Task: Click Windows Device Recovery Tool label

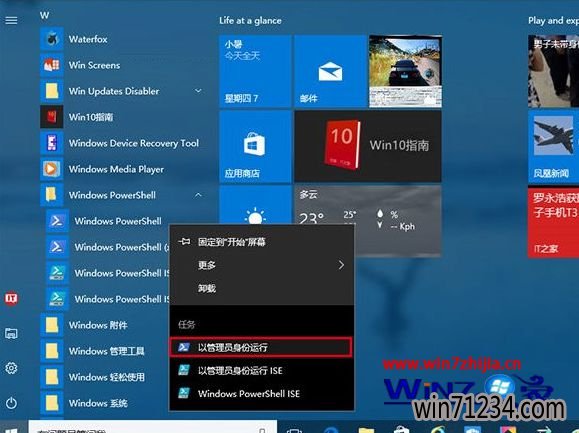Action: (x=134, y=143)
